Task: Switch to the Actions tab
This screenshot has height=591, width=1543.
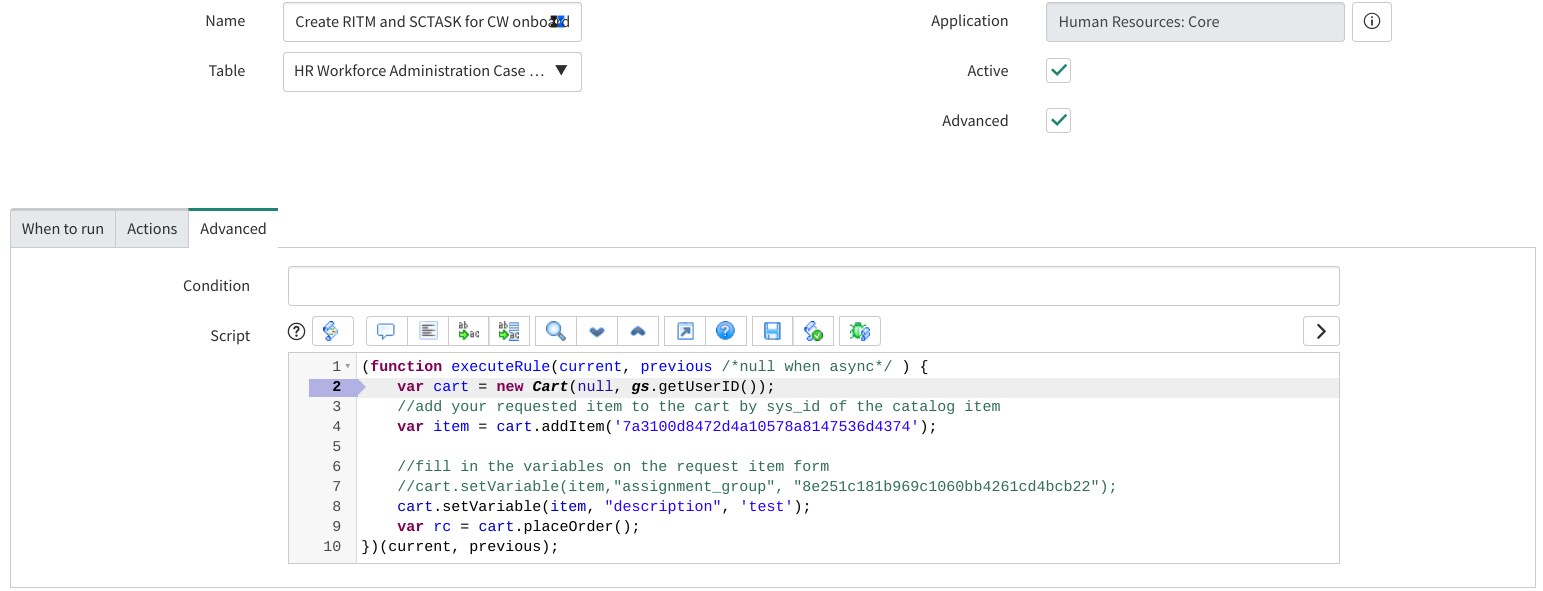Action: pyautogui.click(x=152, y=229)
